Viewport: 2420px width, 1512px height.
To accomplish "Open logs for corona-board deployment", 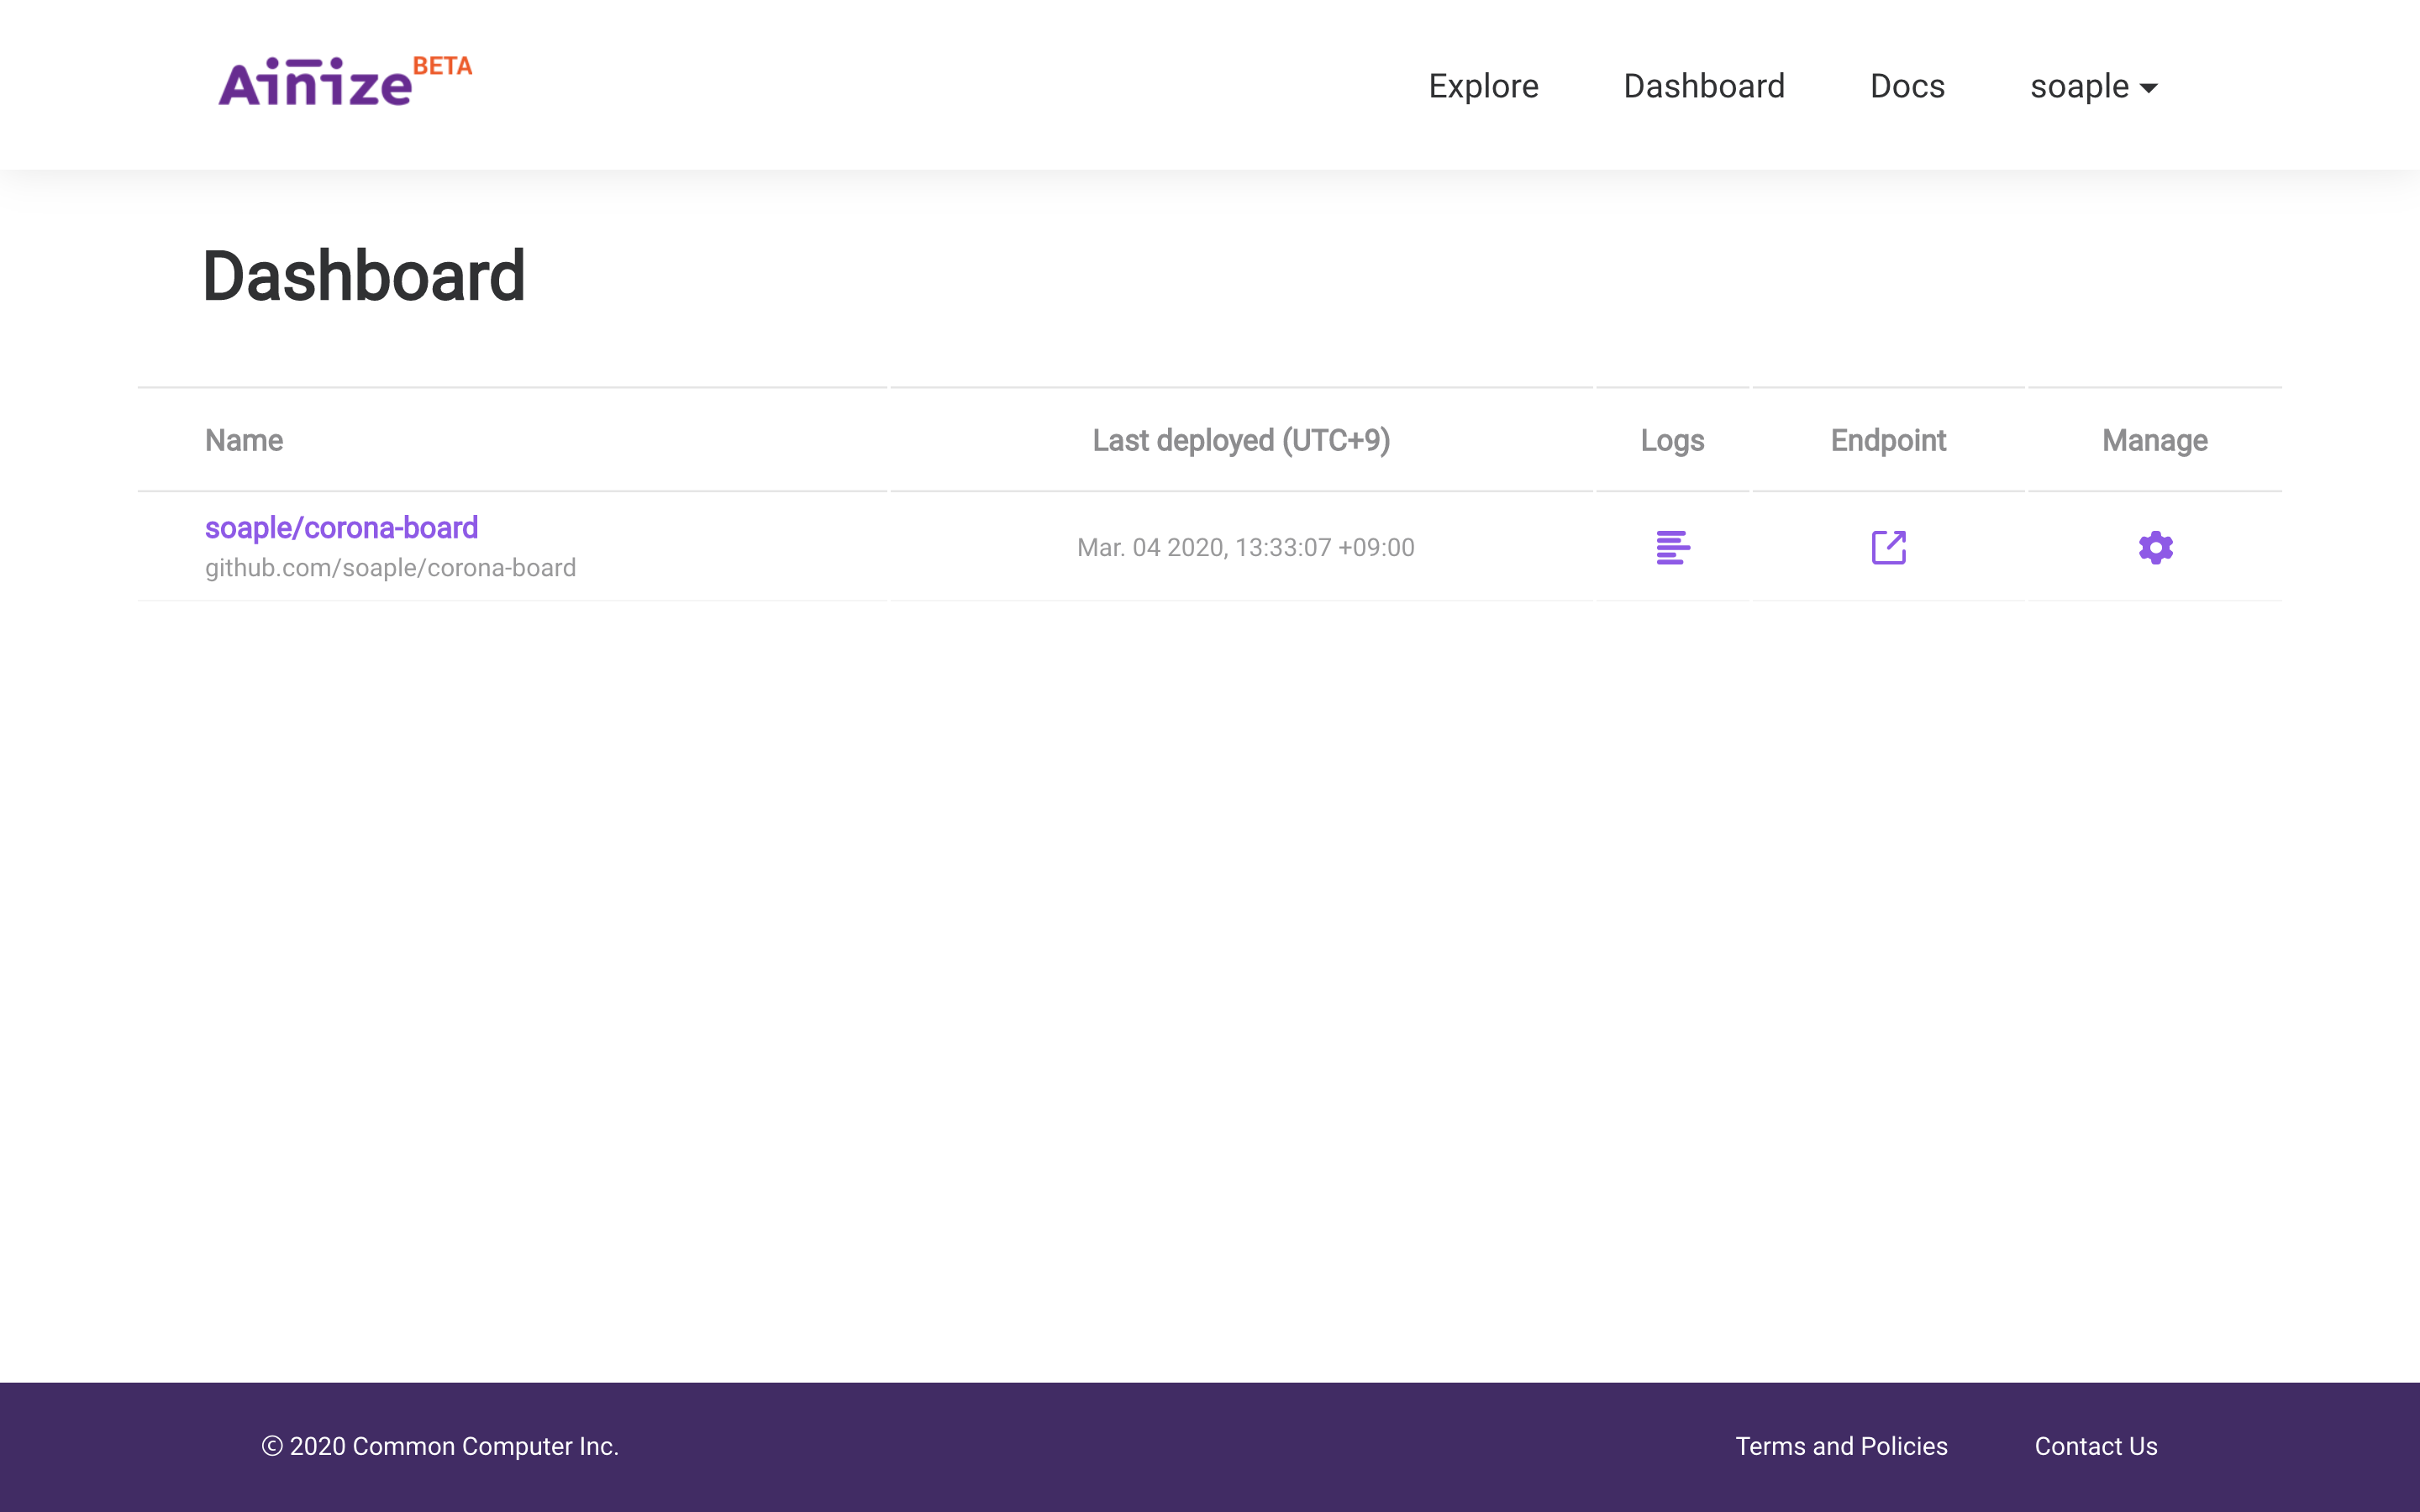I will click(x=1672, y=547).
